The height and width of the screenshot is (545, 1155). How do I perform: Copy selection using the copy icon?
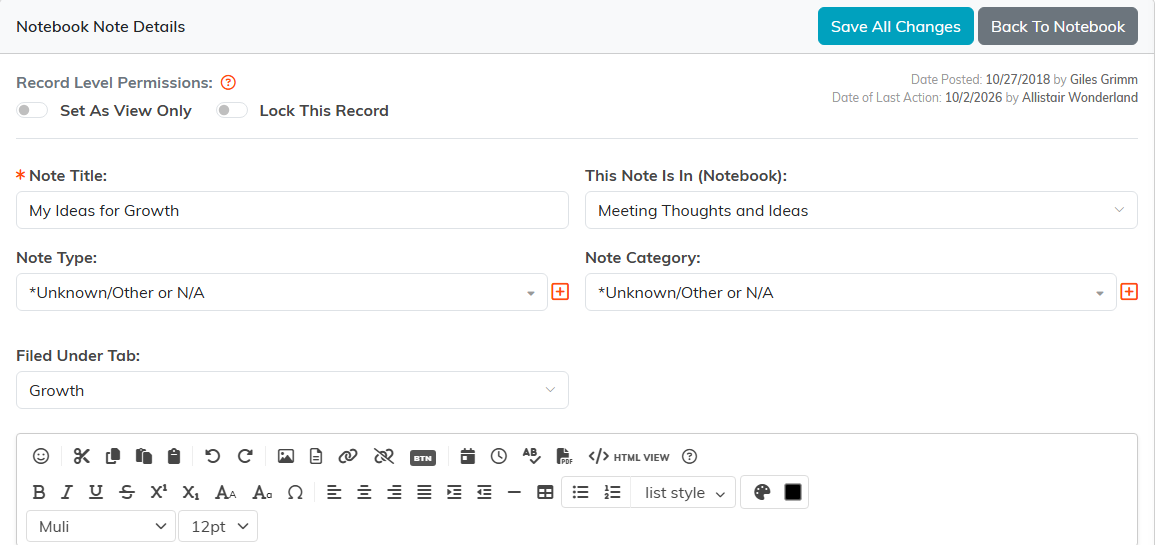(x=113, y=457)
